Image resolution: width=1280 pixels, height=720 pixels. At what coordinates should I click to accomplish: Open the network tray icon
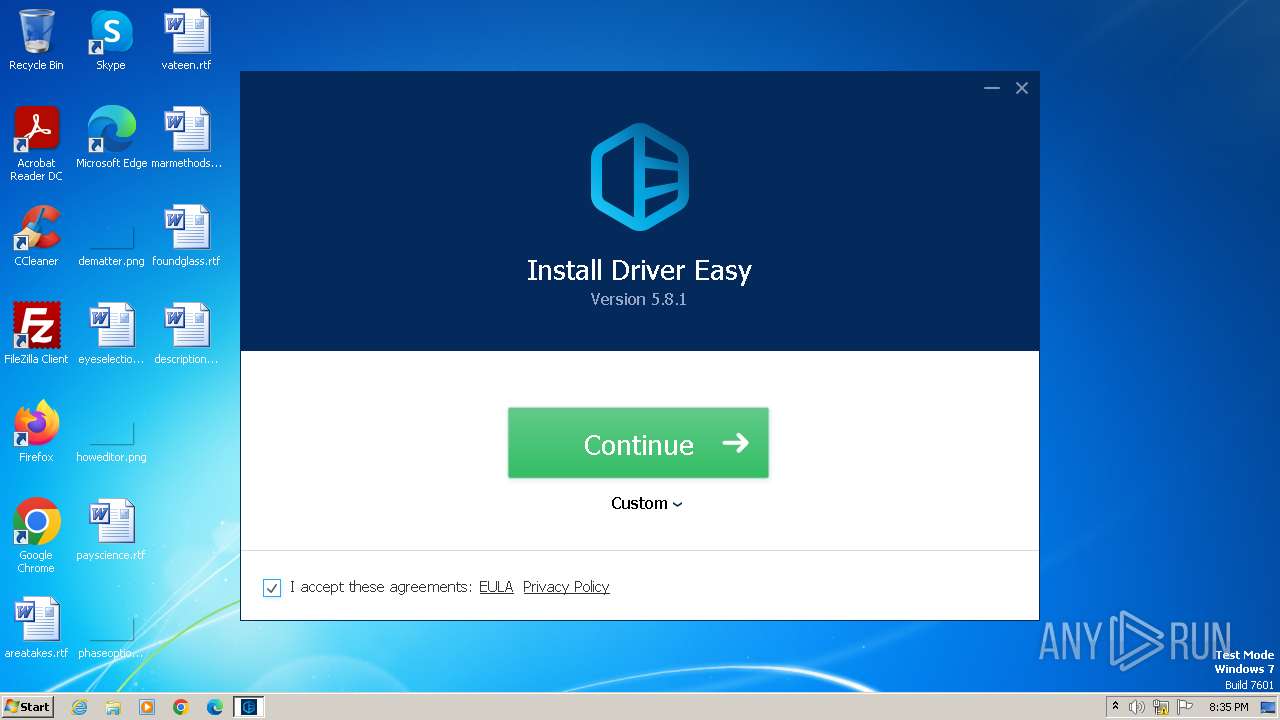1161,707
